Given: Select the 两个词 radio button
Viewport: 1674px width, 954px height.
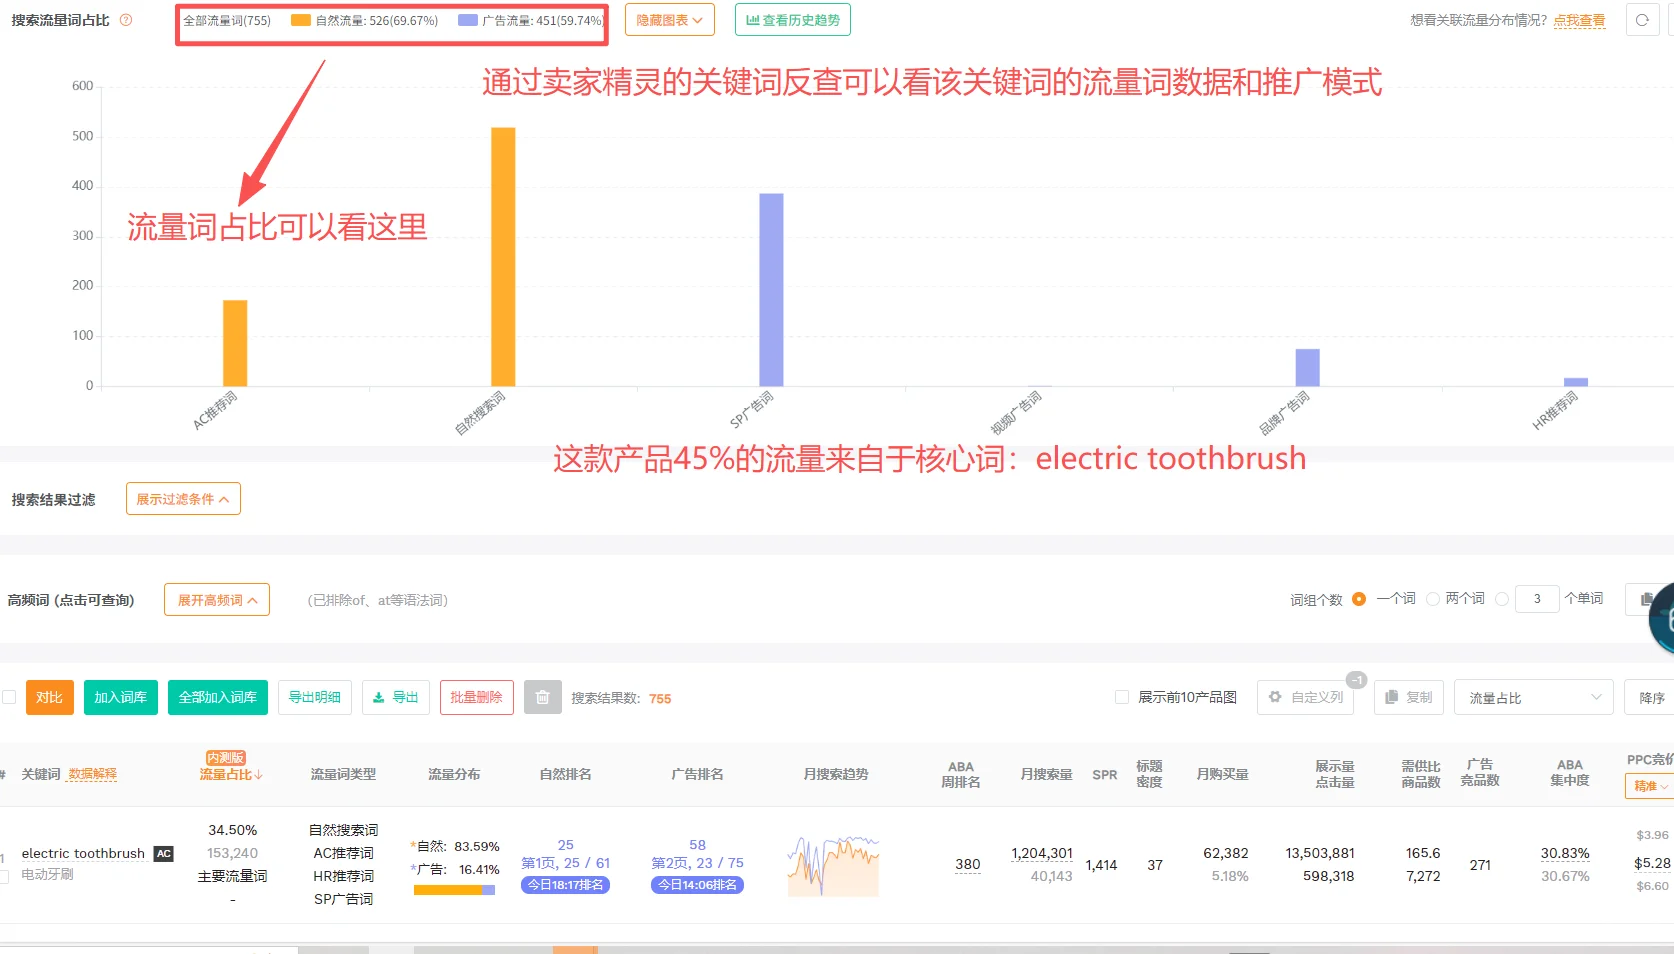Looking at the screenshot, I should pyautogui.click(x=1433, y=598).
